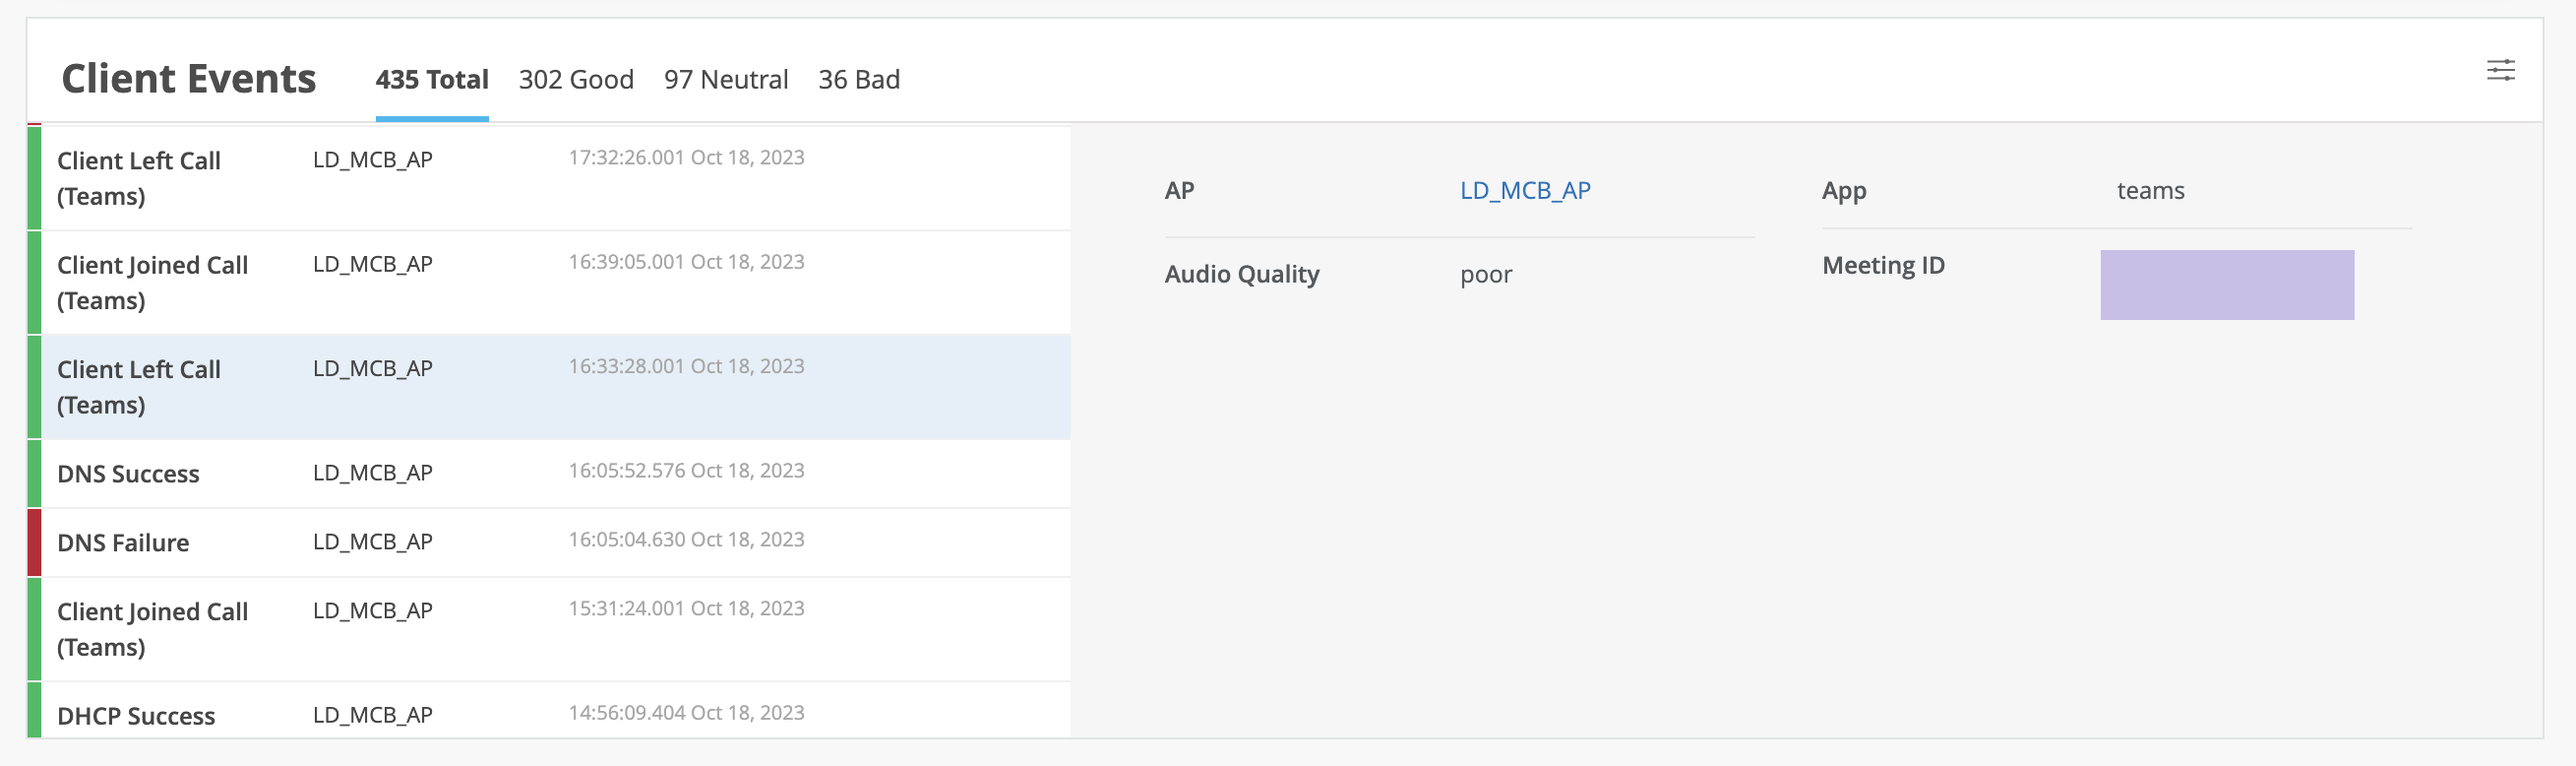The image size is (2576, 766).
Task: Click the green status bar beside DNS Success
Action: tap(34, 474)
